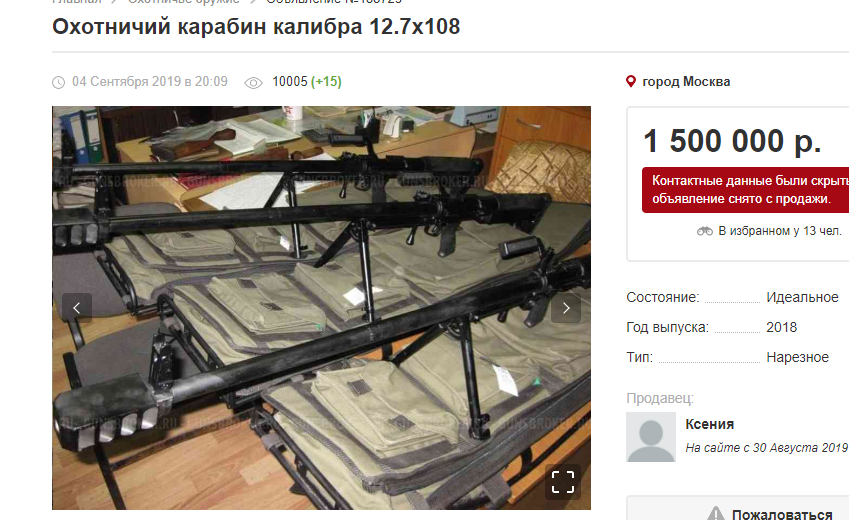The height and width of the screenshot is (520, 849).
Task: Click the red location pin icon
Action: click(x=631, y=82)
